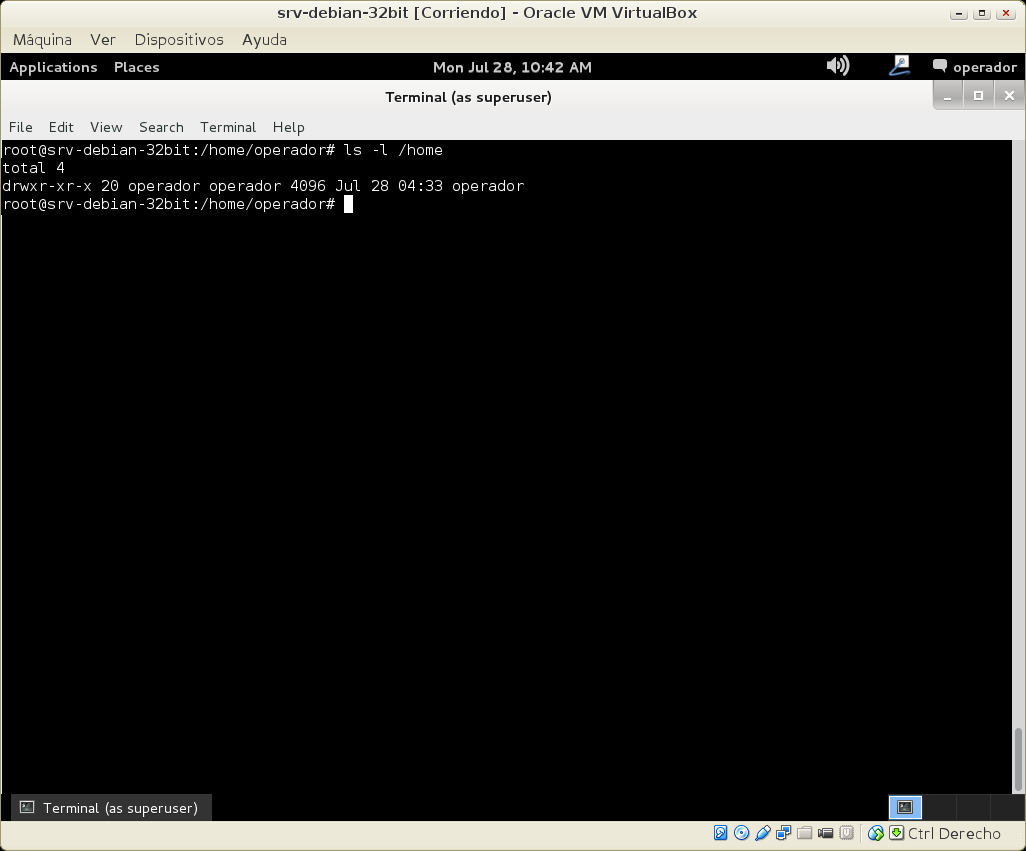This screenshot has height=851, width=1026.
Task: Expand the Places menu in top panel
Action: [x=137, y=67]
